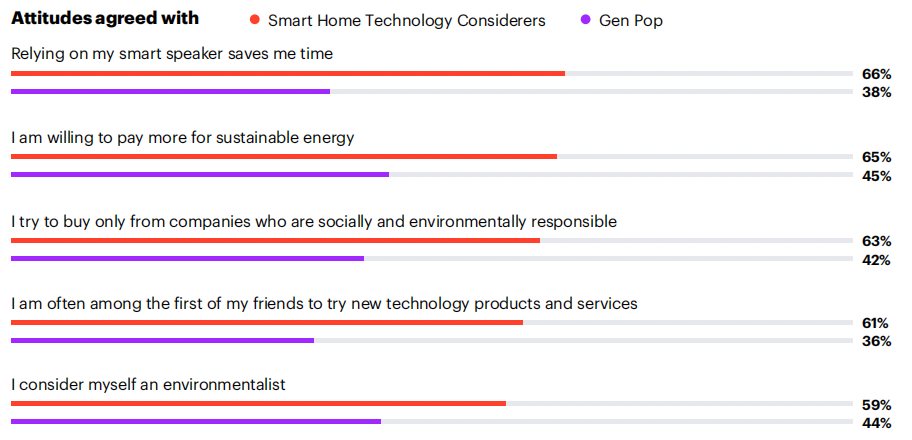Click the first to try new technology statement
The width and height of the screenshot is (912, 440).
point(325,304)
